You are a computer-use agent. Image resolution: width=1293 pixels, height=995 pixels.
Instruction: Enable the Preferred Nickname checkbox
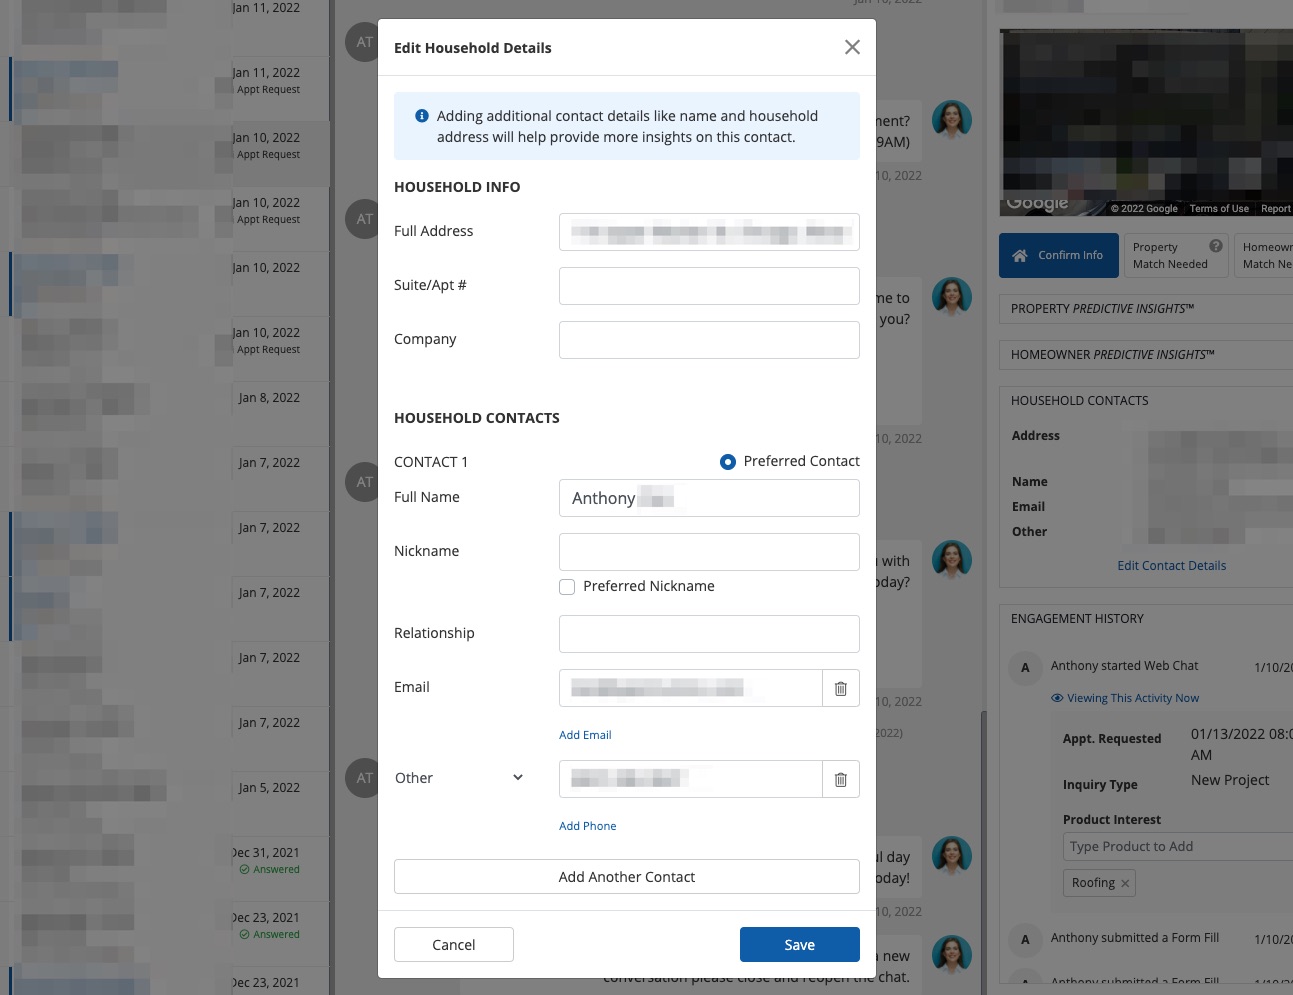(567, 587)
